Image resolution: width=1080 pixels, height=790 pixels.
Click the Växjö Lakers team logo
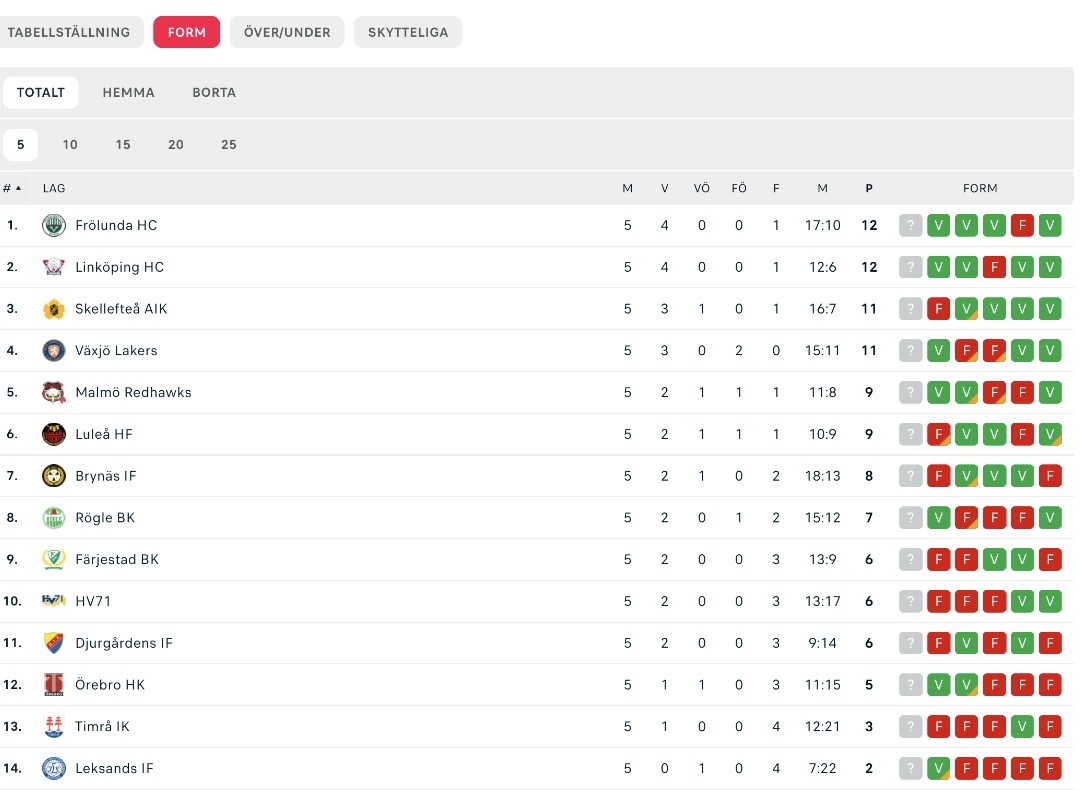[54, 351]
